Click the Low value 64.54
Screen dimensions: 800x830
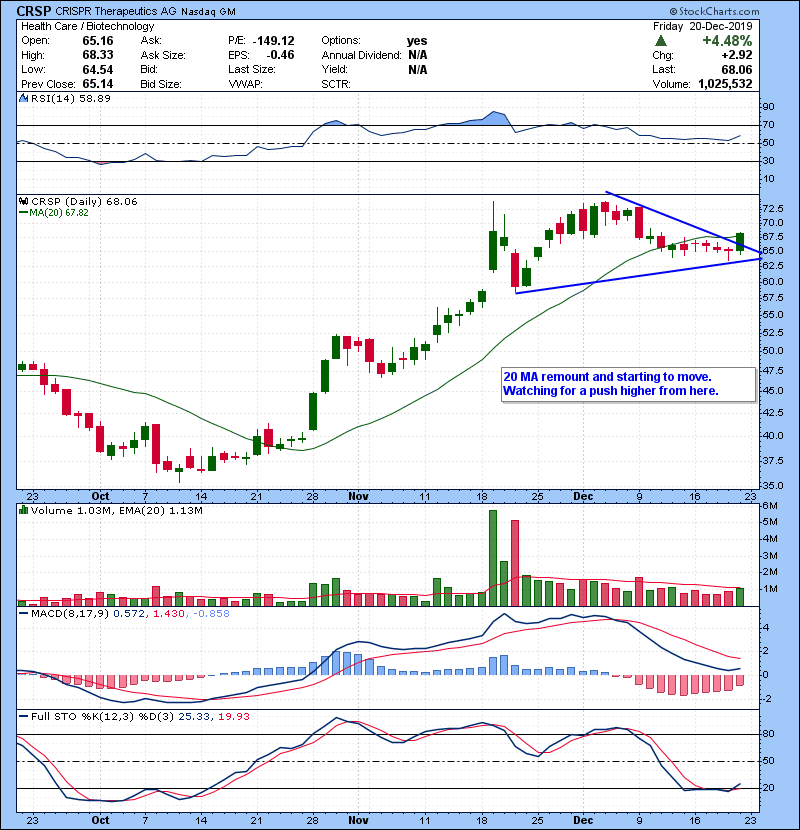pos(97,69)
